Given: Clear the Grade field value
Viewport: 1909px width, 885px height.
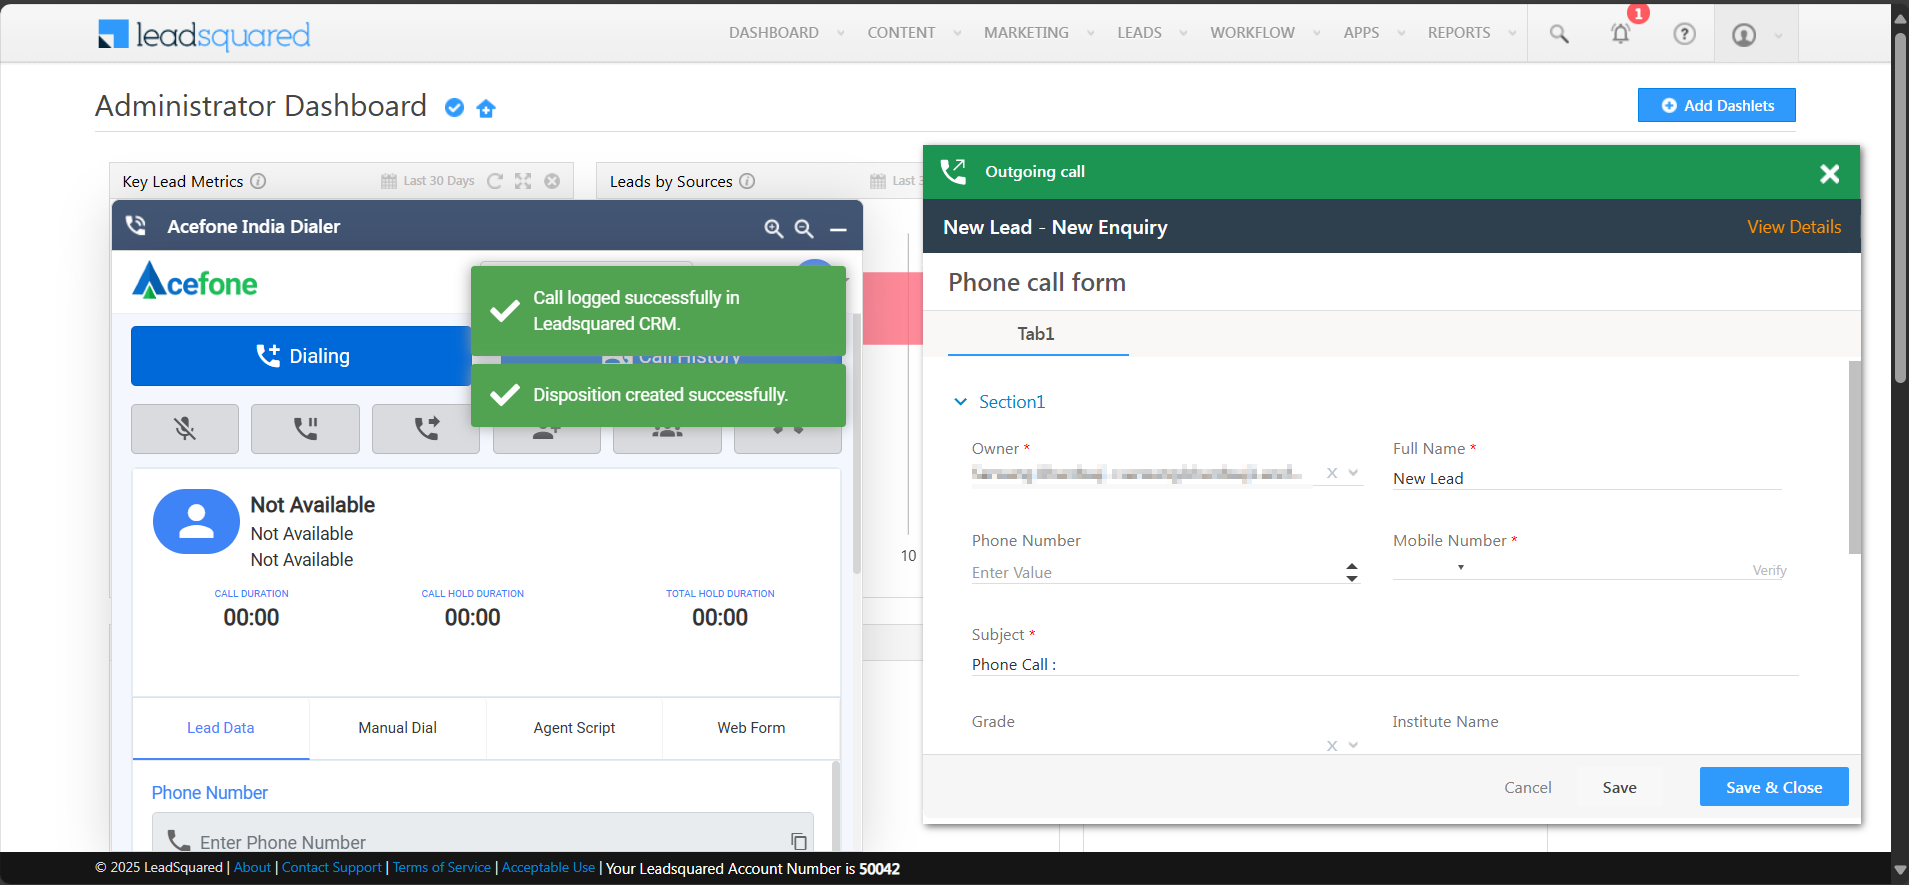Looking at the screenshot, I should [1331, 745].
